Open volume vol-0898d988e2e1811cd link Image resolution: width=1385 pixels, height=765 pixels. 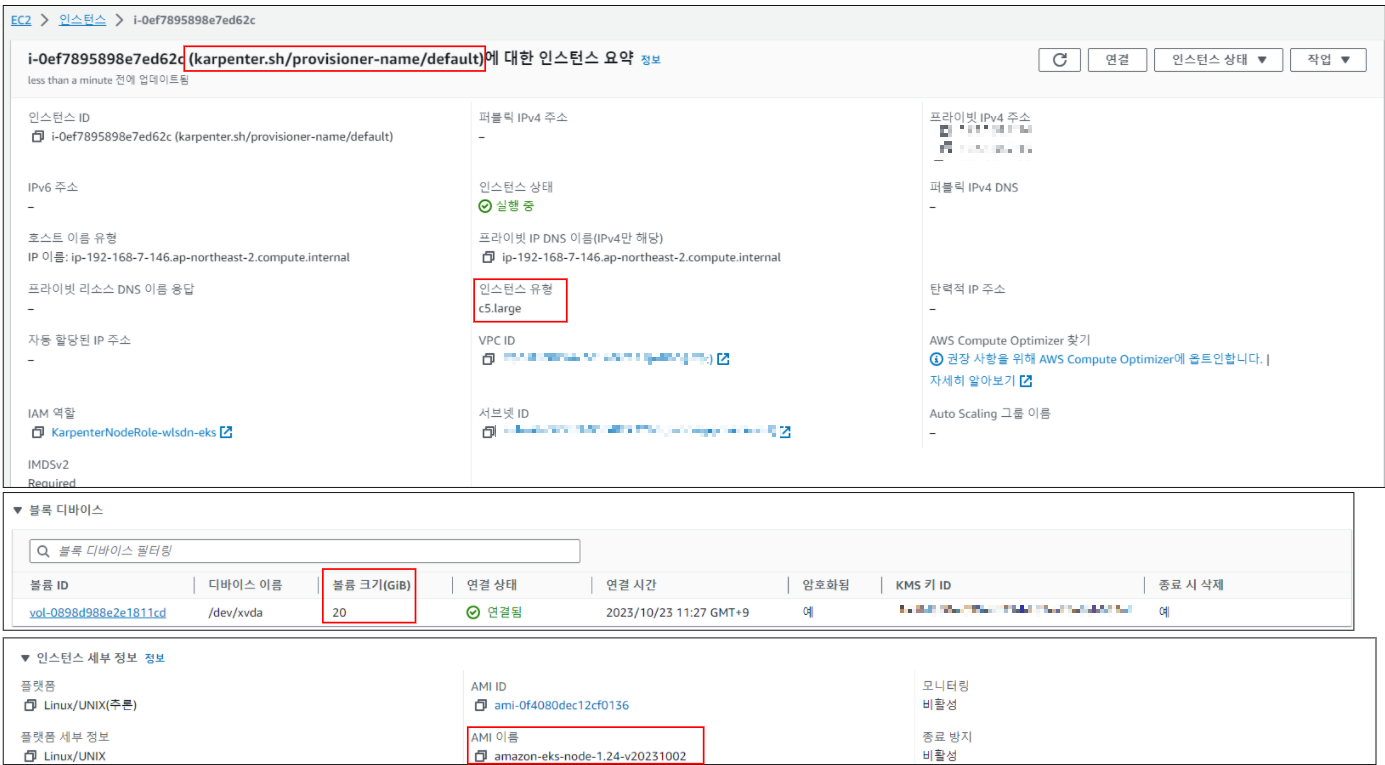98,612
